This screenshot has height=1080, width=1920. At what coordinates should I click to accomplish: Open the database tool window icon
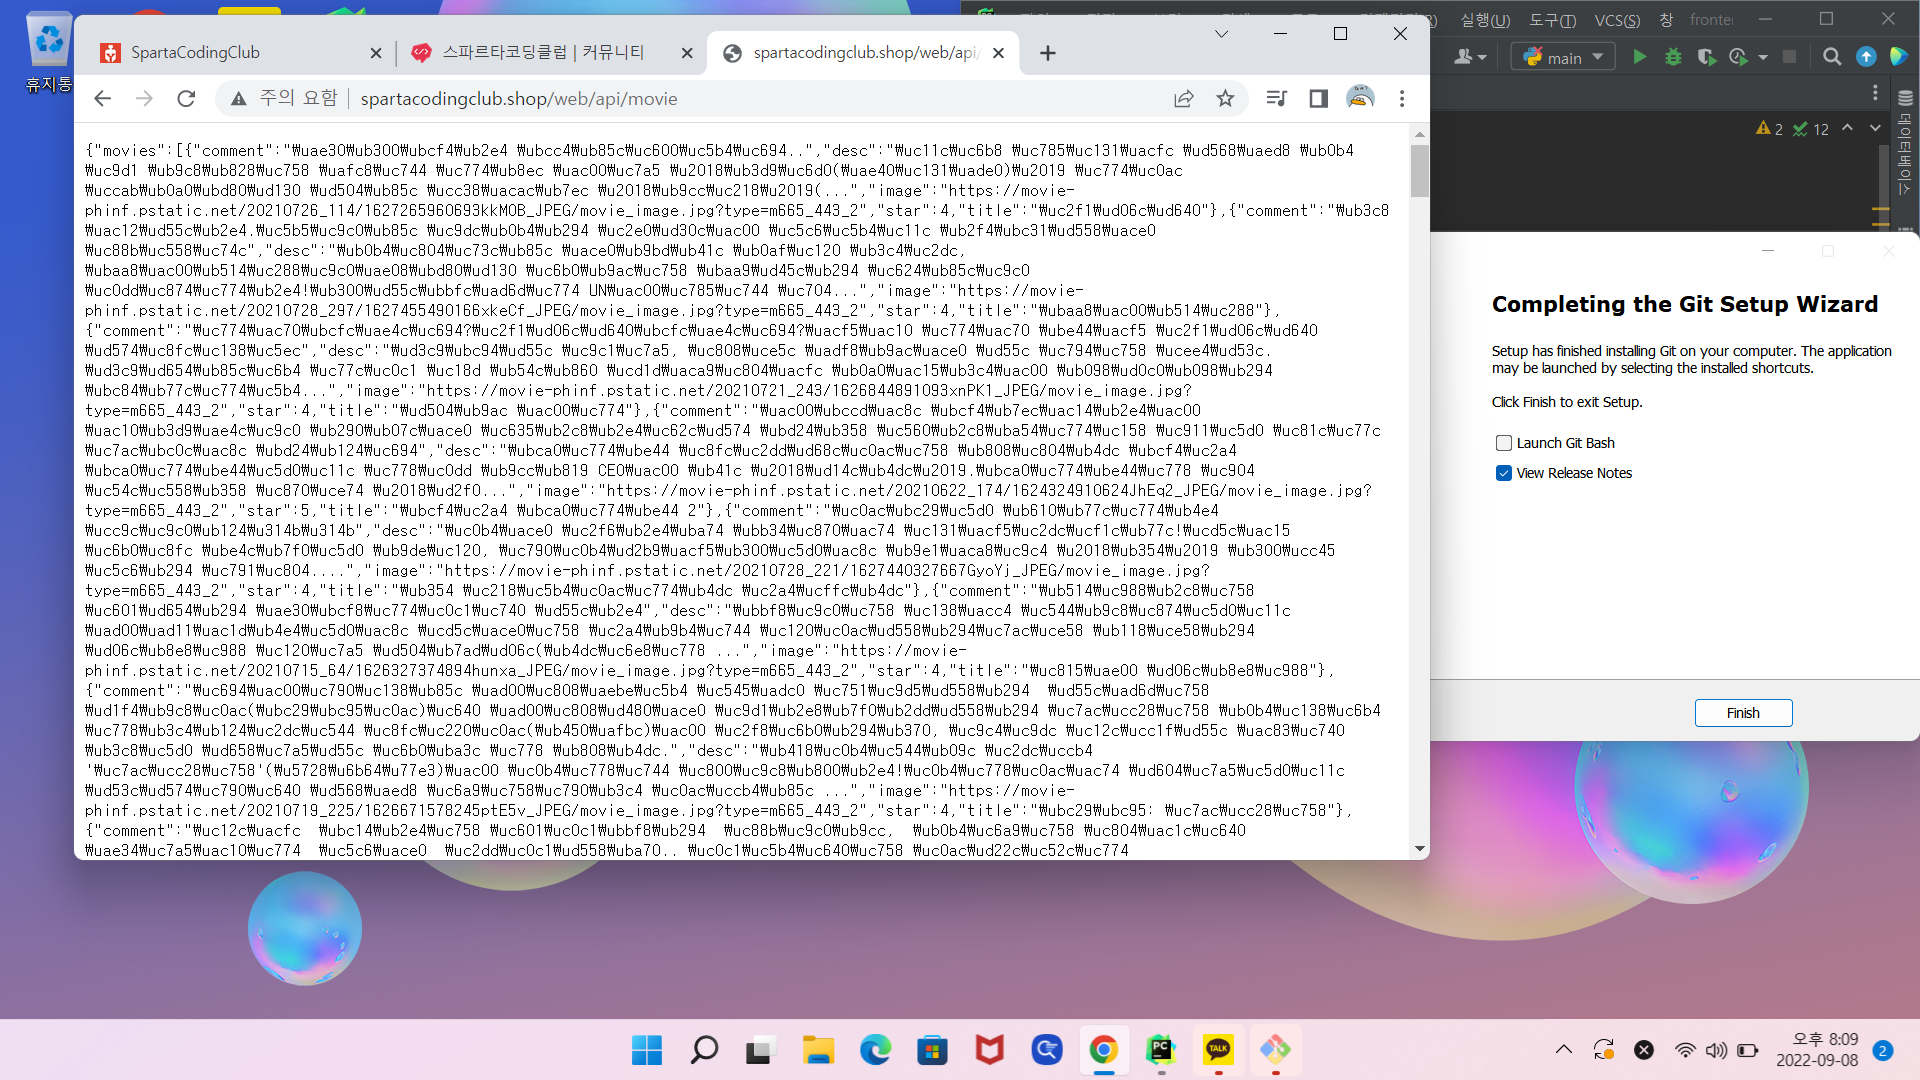pos(1905,98)
